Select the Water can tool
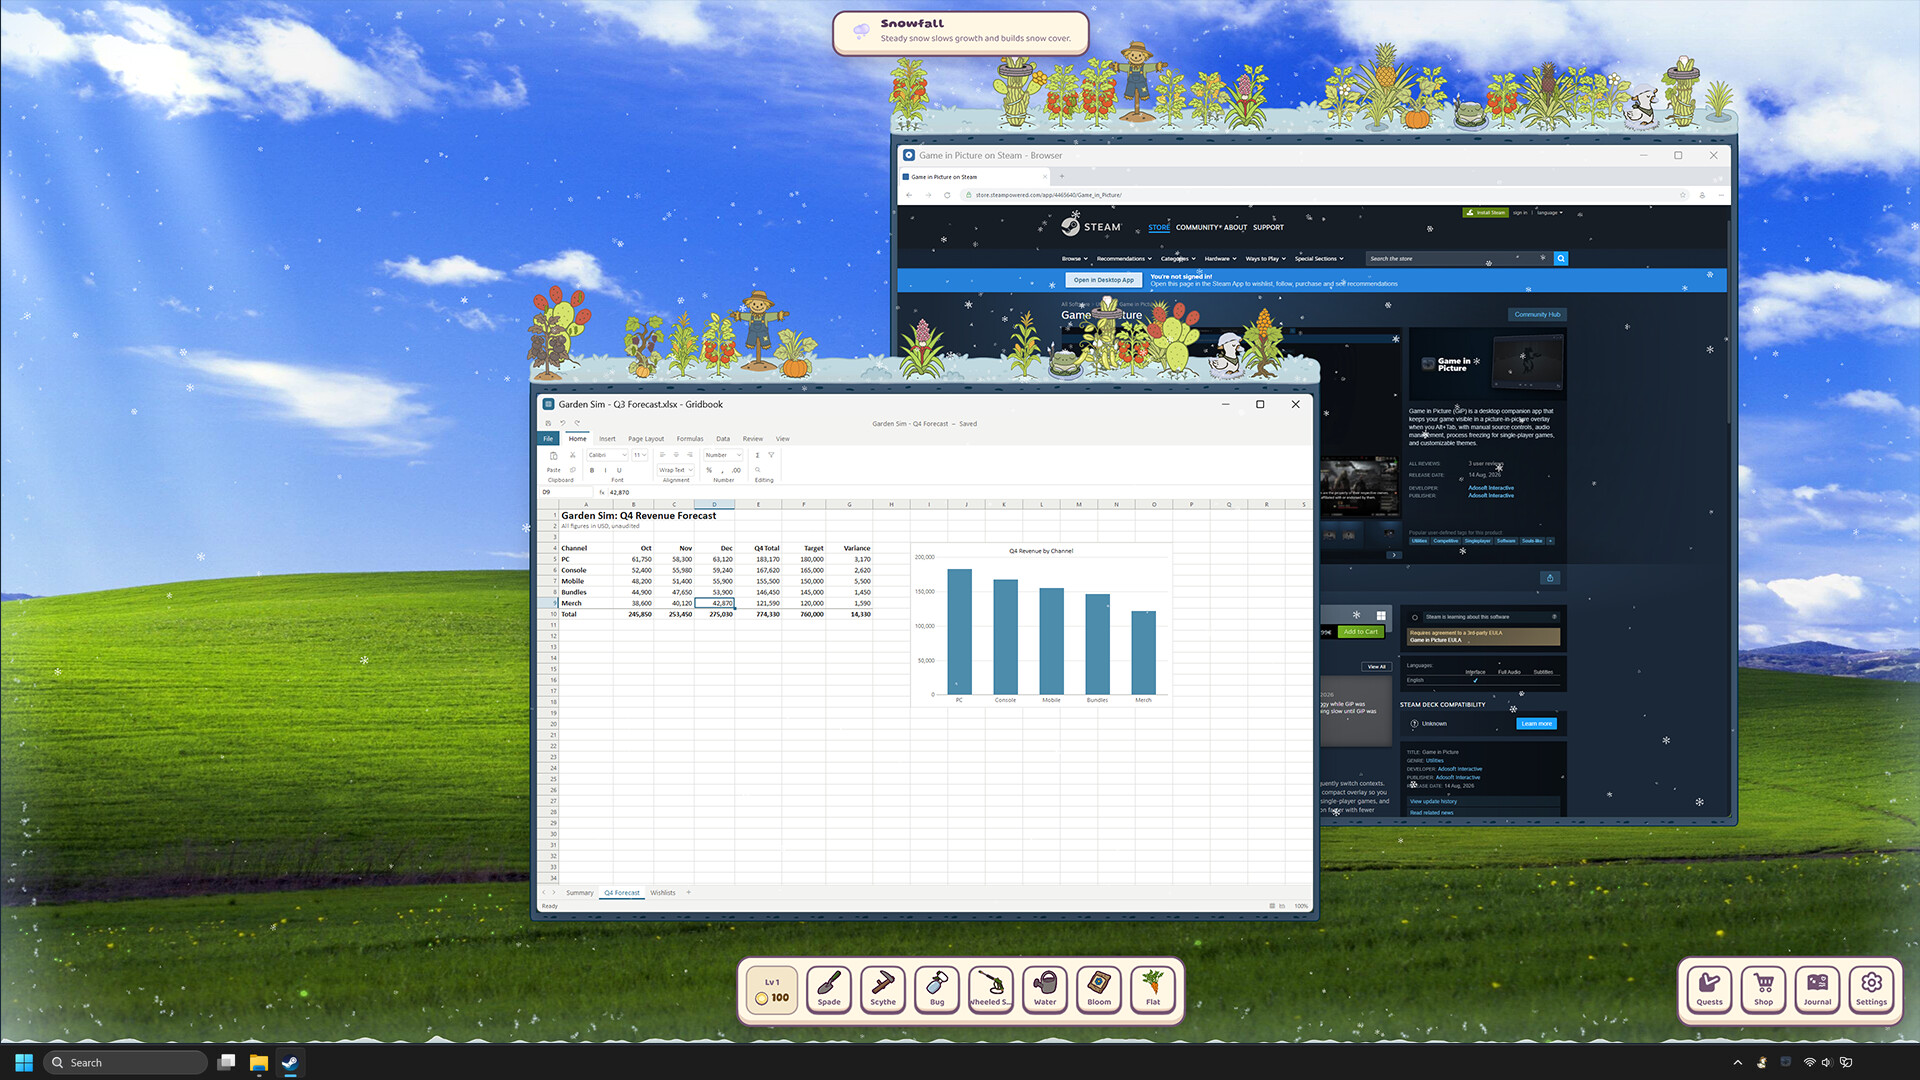 pos(1045,989)
